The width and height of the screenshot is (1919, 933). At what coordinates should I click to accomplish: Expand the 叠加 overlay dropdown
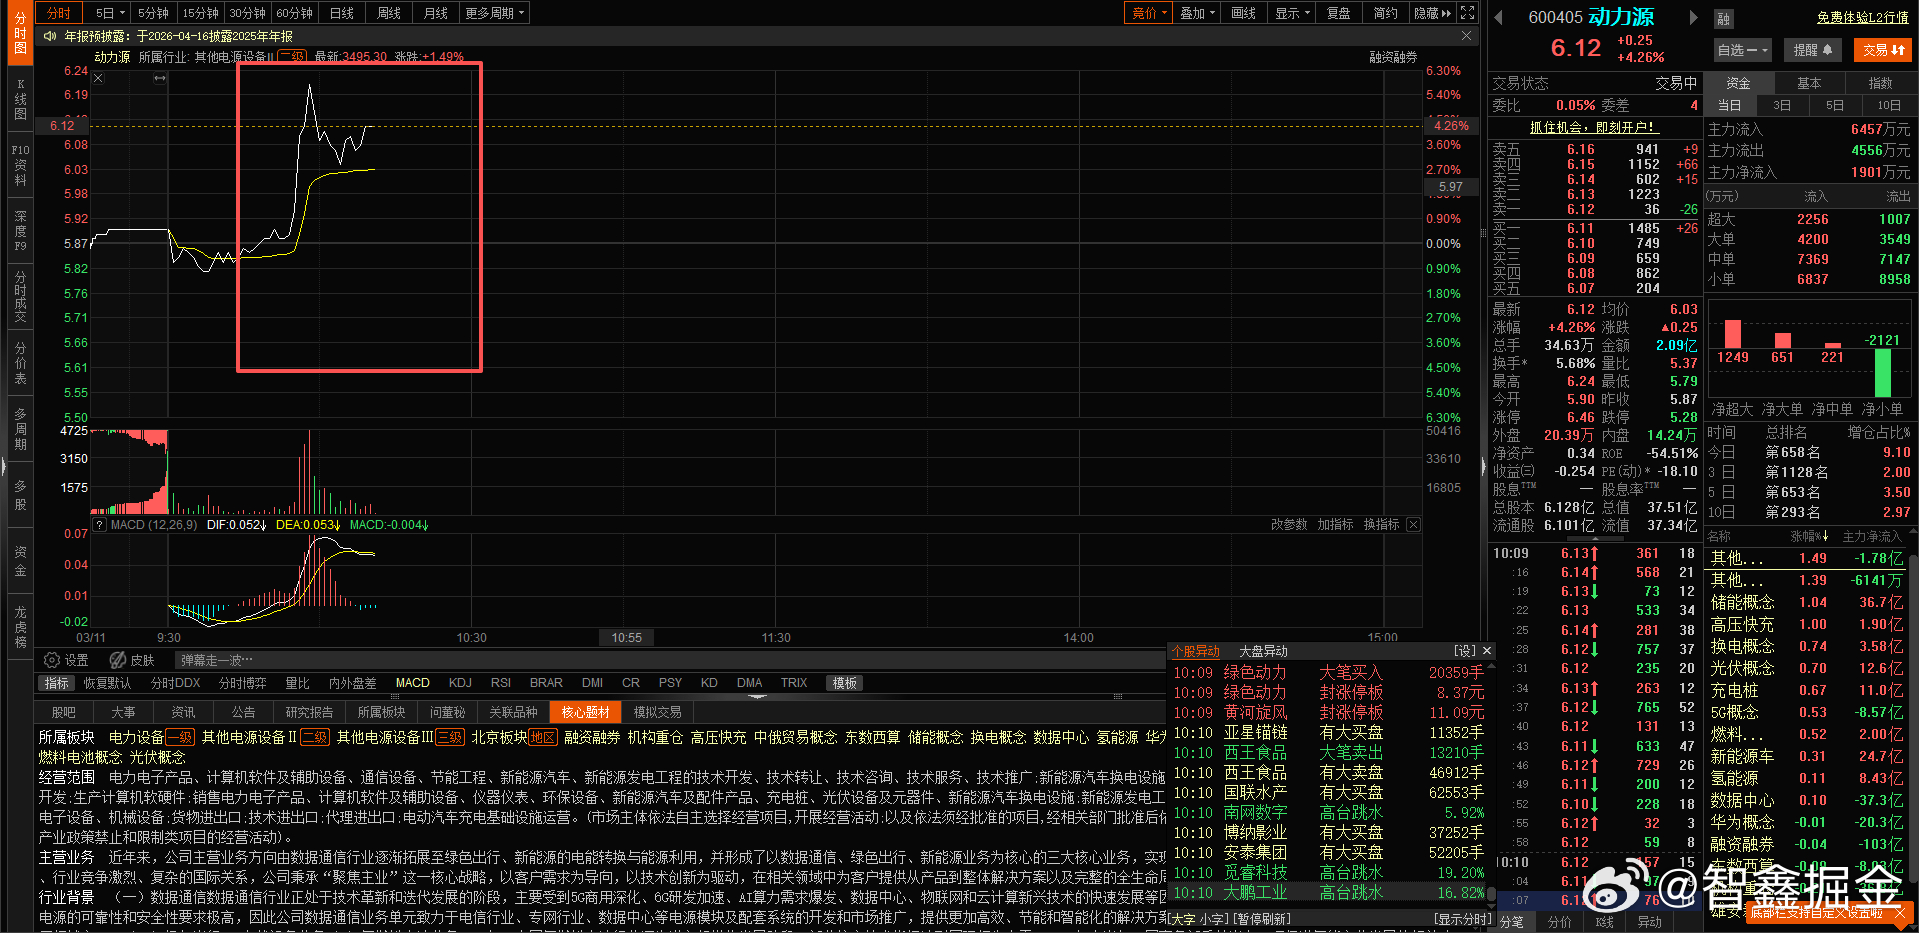tap(1196, 13)
